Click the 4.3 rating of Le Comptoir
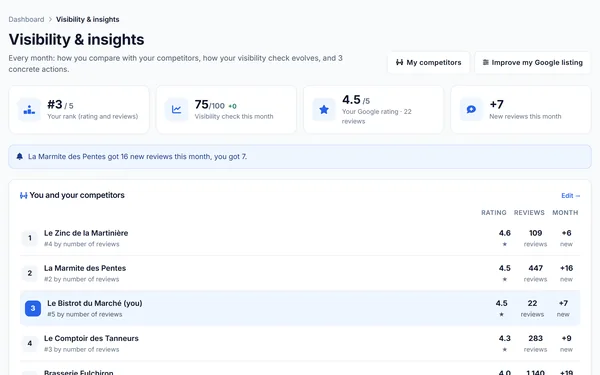 click(x=505, y=339)
